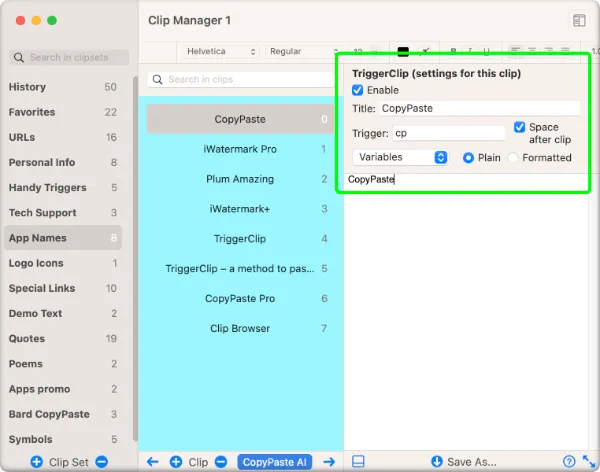Image resolution: width=600 pixels, height=472 pixels.
Task: Open the Demo Text clip set
Action: [x=63, y=314]
